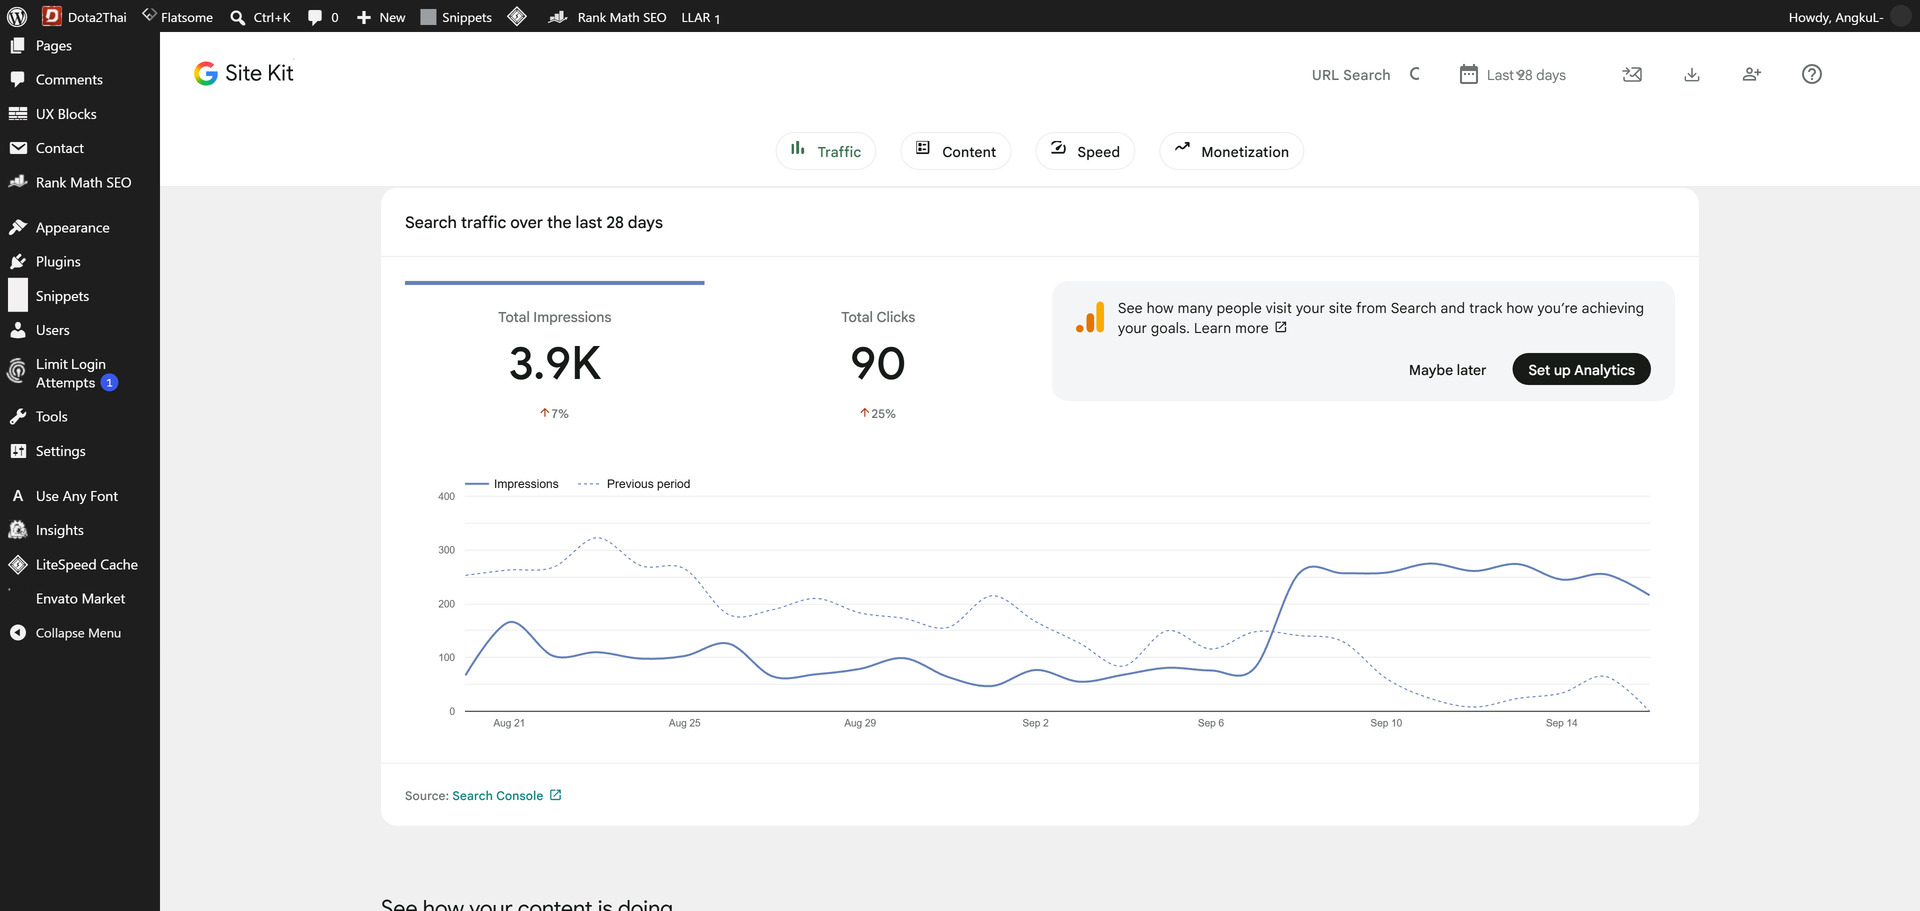
Task: Open the Howdy, AngkuL- account menu
Action: 1848,17
